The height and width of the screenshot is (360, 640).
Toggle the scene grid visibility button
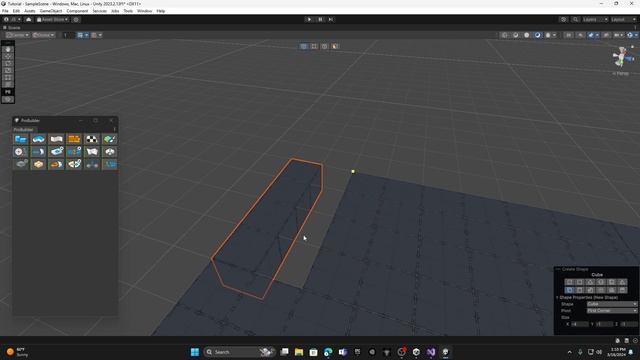click(80, 35)
